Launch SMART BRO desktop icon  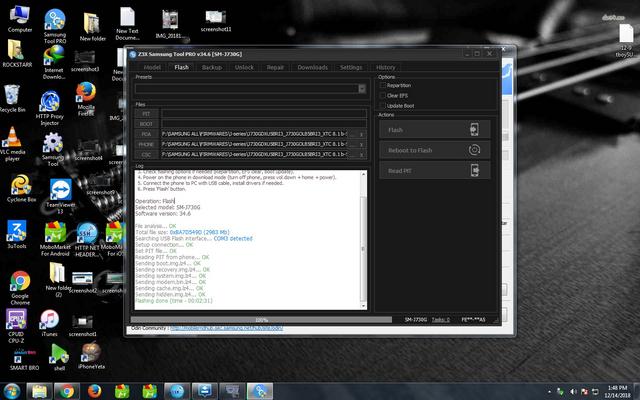coord(24,358)
